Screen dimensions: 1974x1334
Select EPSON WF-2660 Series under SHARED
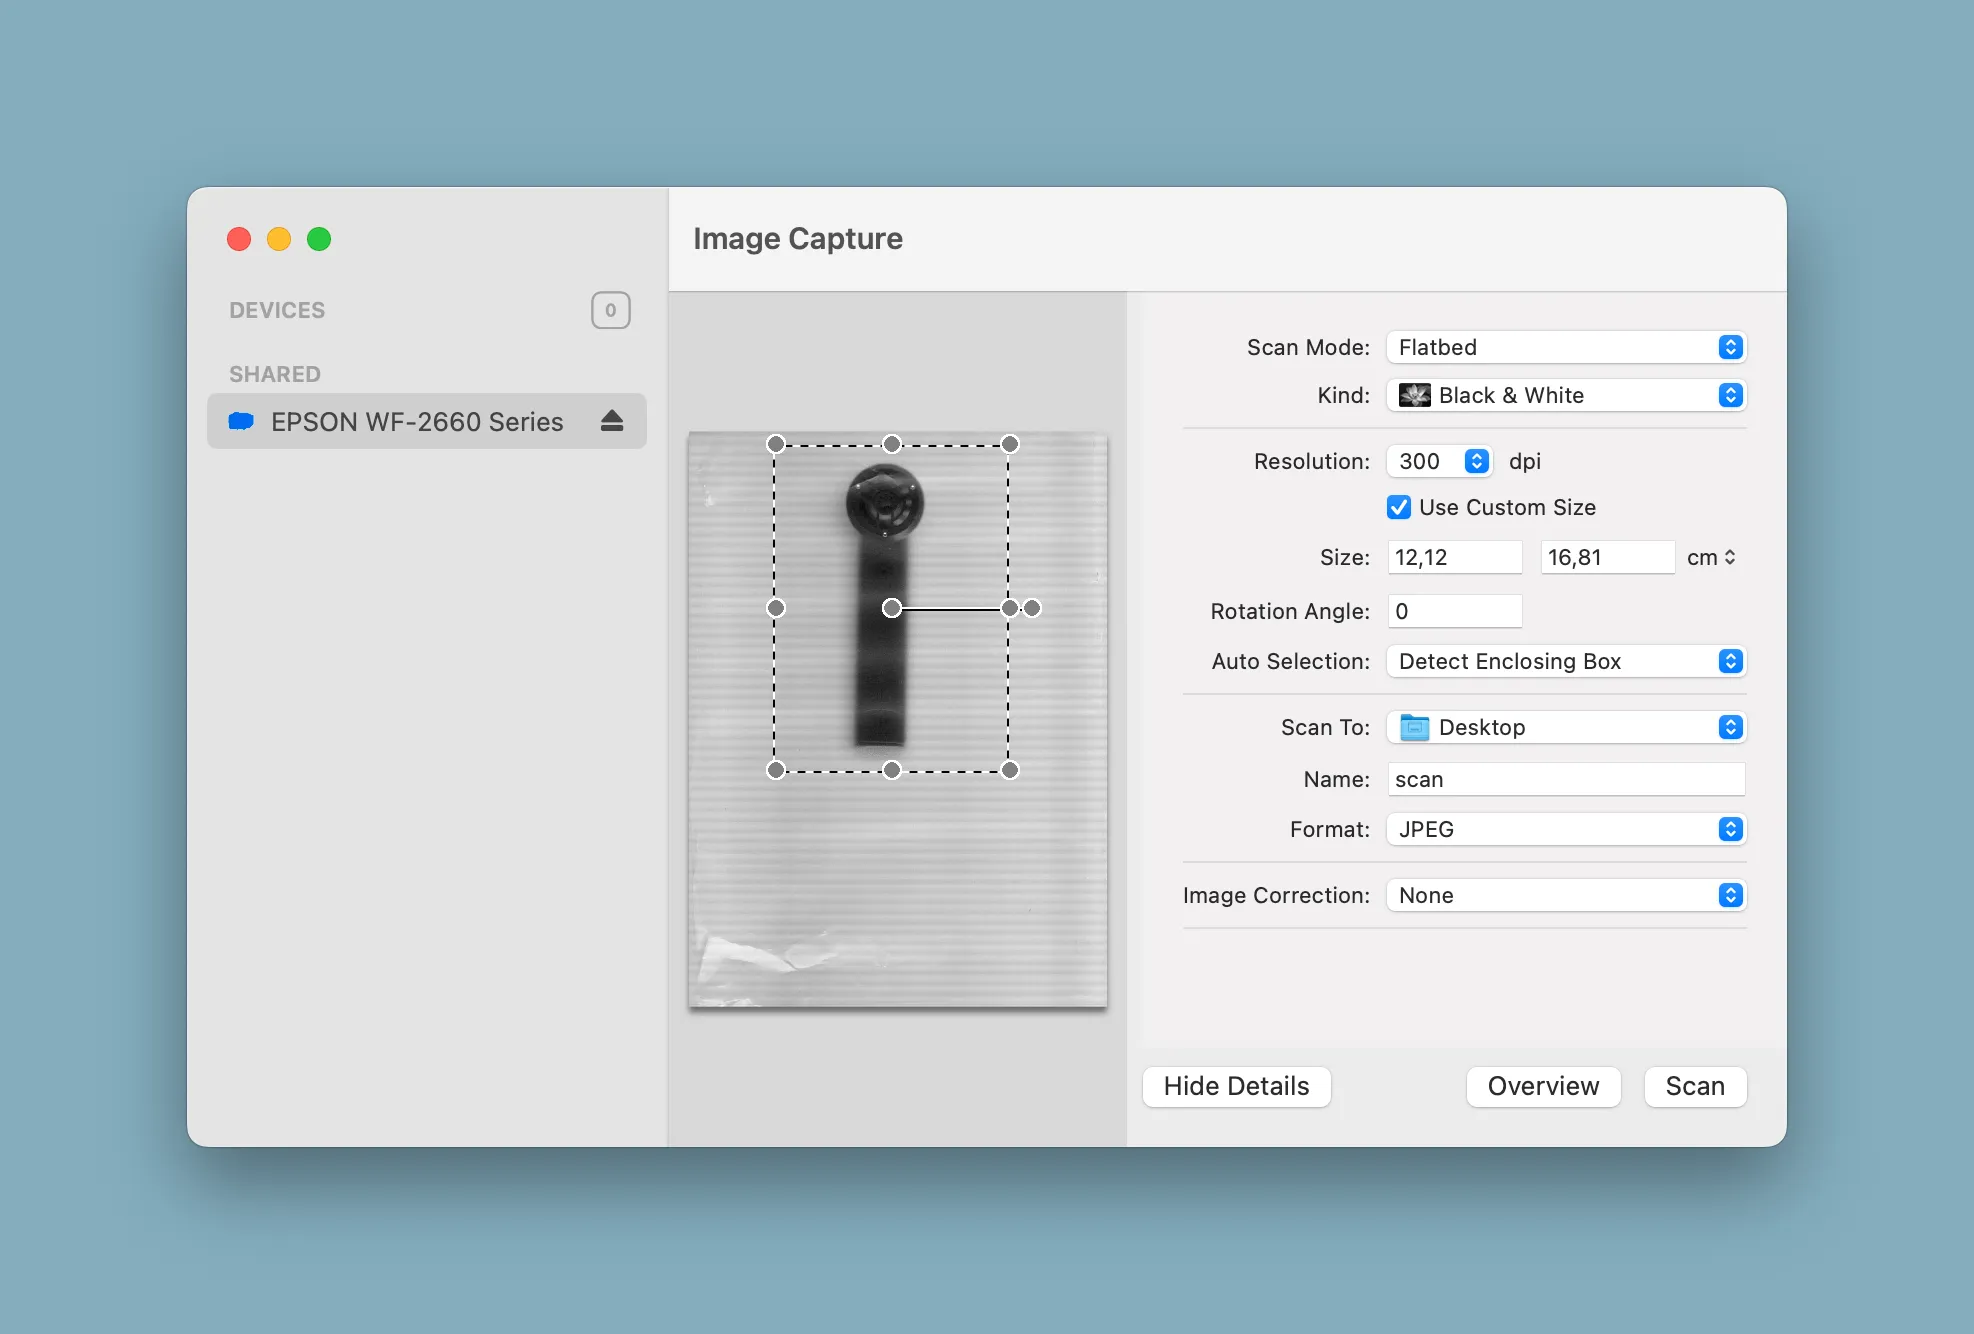416,421
